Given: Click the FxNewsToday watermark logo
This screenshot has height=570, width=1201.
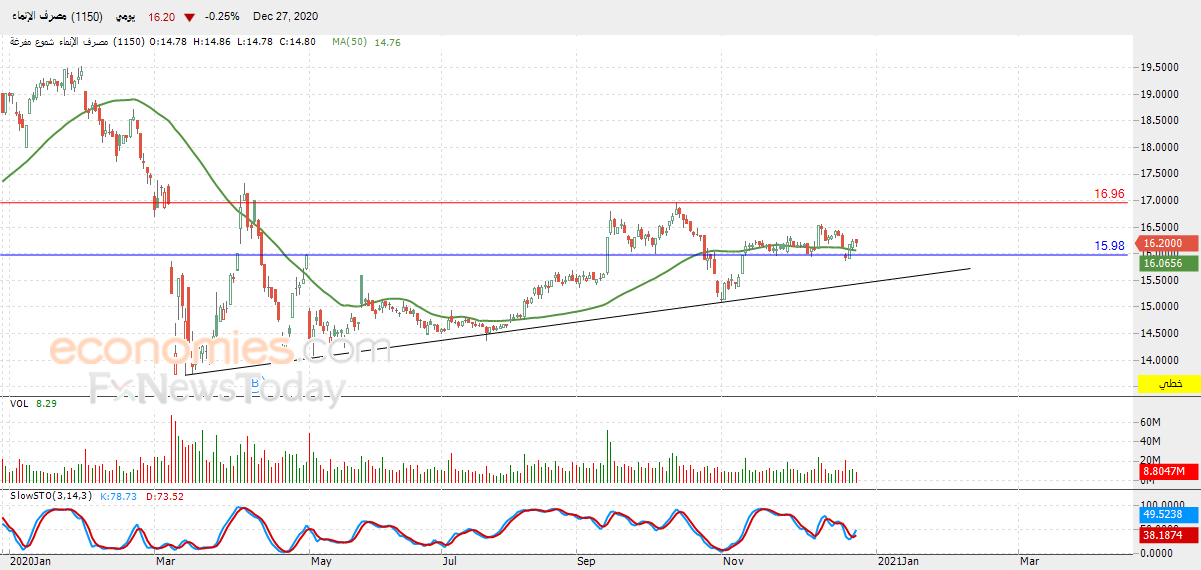Looking at the screenshot, I should 217,387.
